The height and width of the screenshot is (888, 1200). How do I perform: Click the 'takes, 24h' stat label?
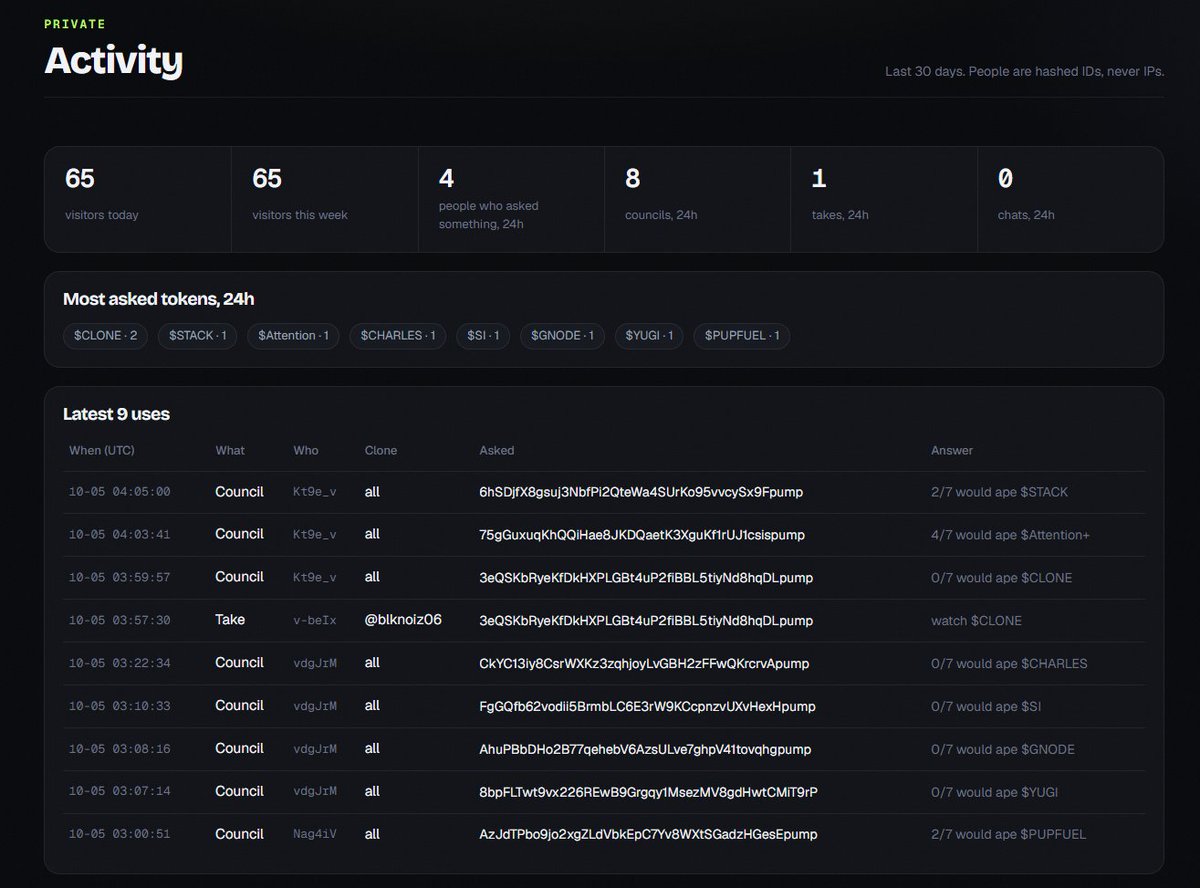pyautogui.click(x=840, y=215)
